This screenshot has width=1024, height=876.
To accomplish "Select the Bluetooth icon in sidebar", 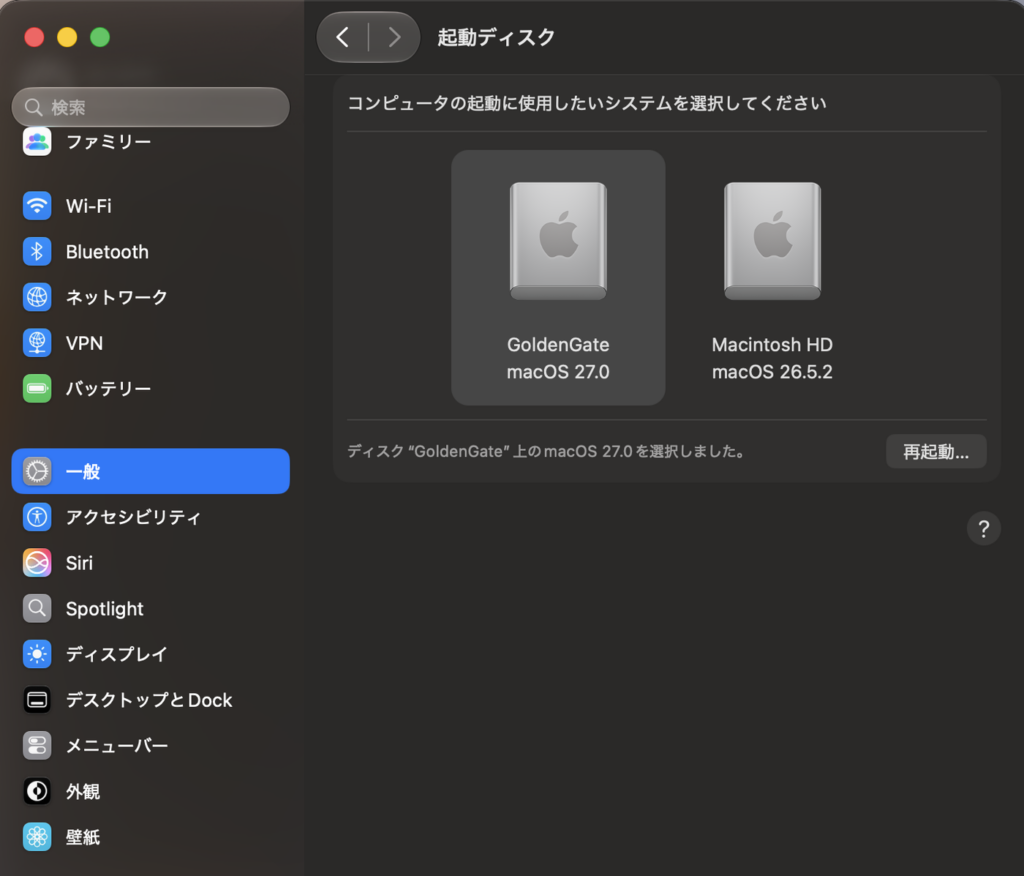I will tap(37, 251).
